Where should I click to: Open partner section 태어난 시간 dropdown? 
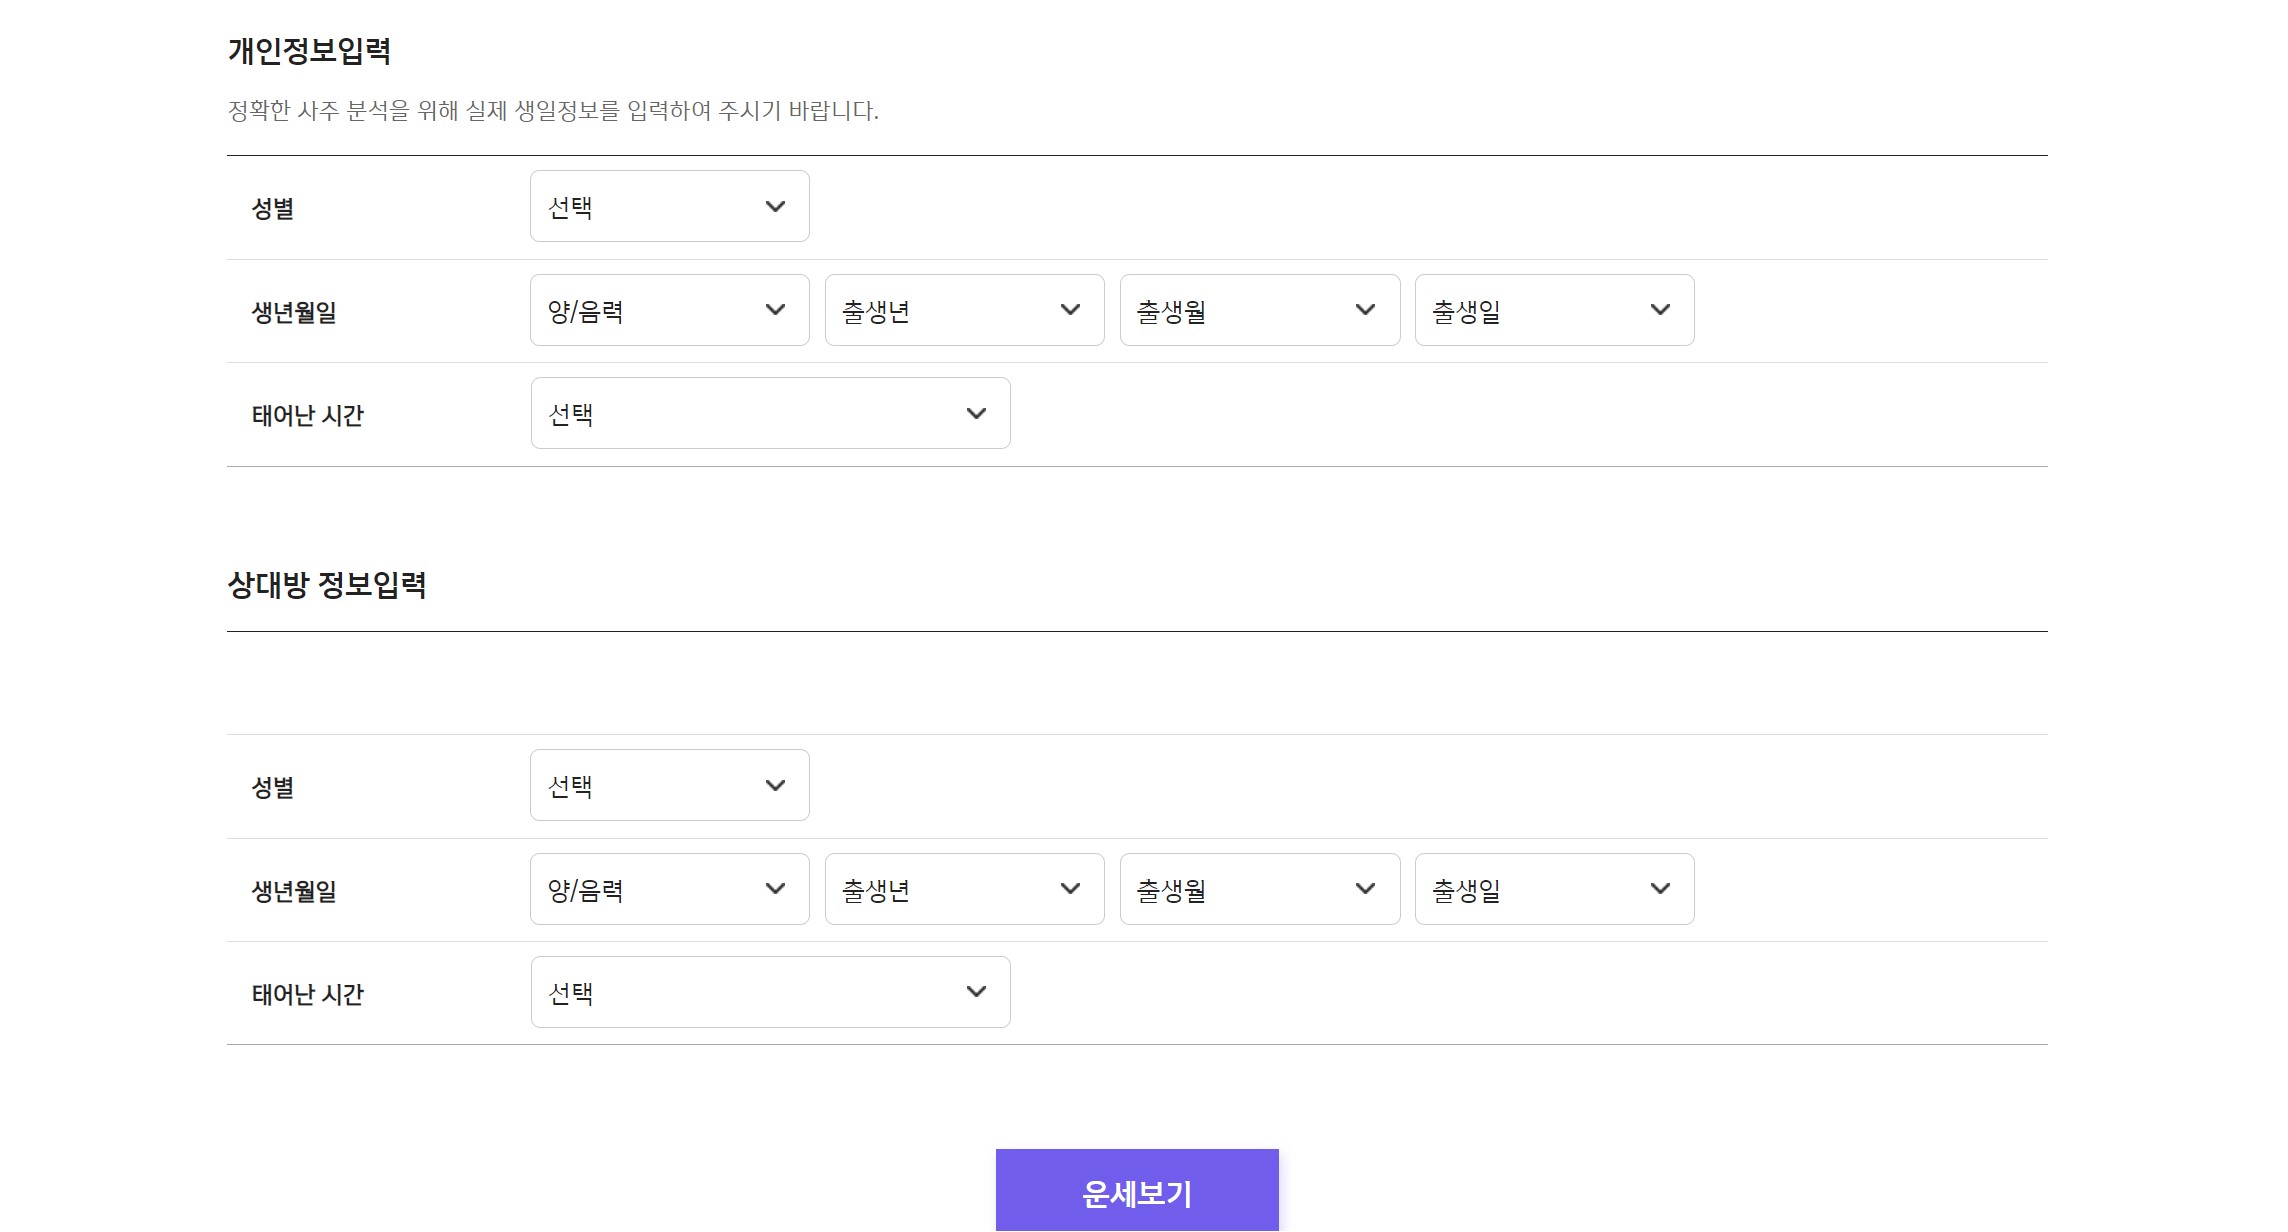tap(769, 992)
